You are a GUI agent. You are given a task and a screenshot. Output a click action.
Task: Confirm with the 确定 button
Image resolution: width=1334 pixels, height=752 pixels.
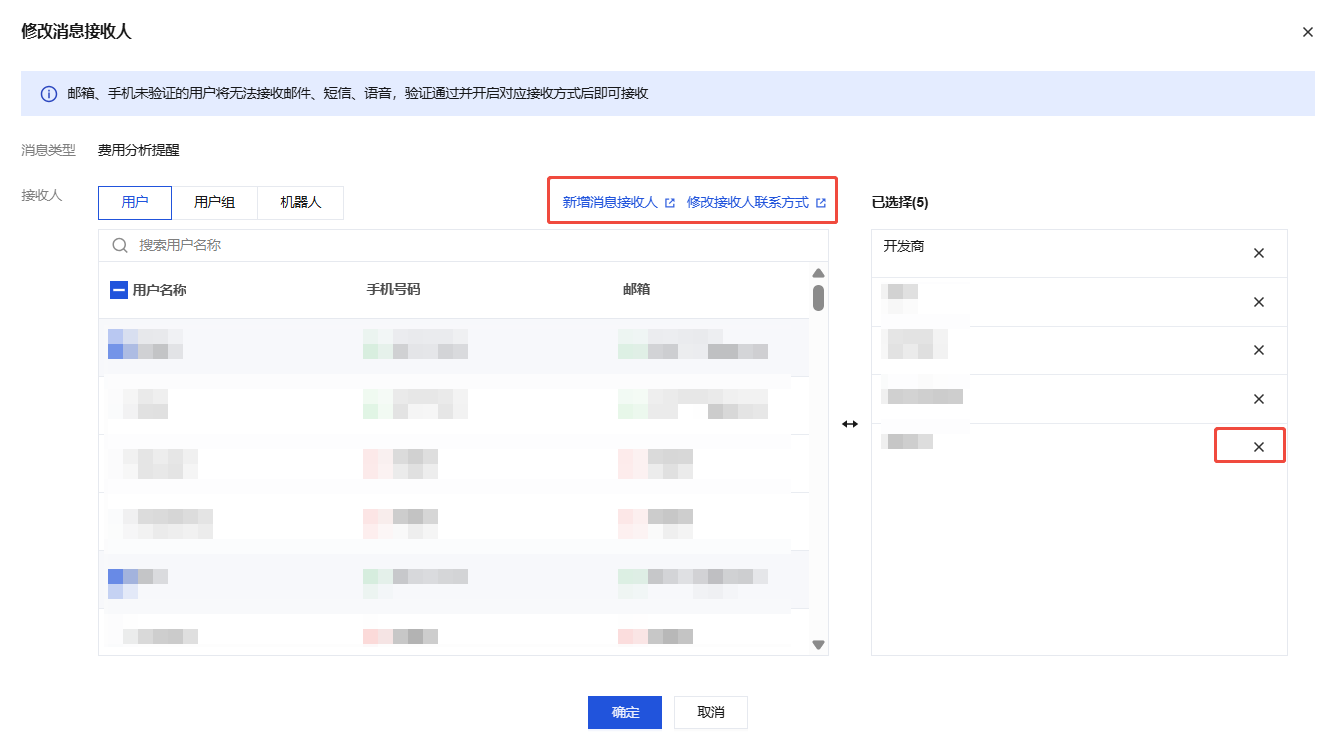pyautogui.click(x=625, y=712)
